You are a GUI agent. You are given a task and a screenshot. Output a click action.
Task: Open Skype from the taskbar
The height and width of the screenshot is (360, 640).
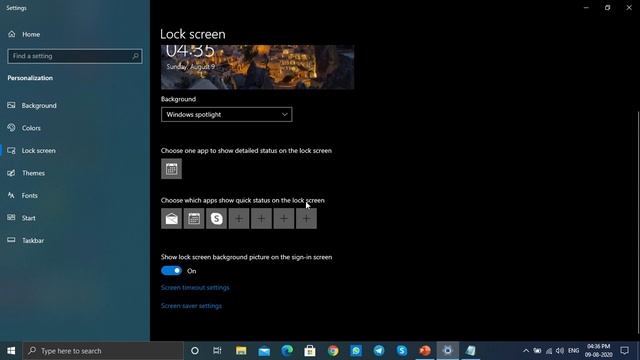(402, 351)
